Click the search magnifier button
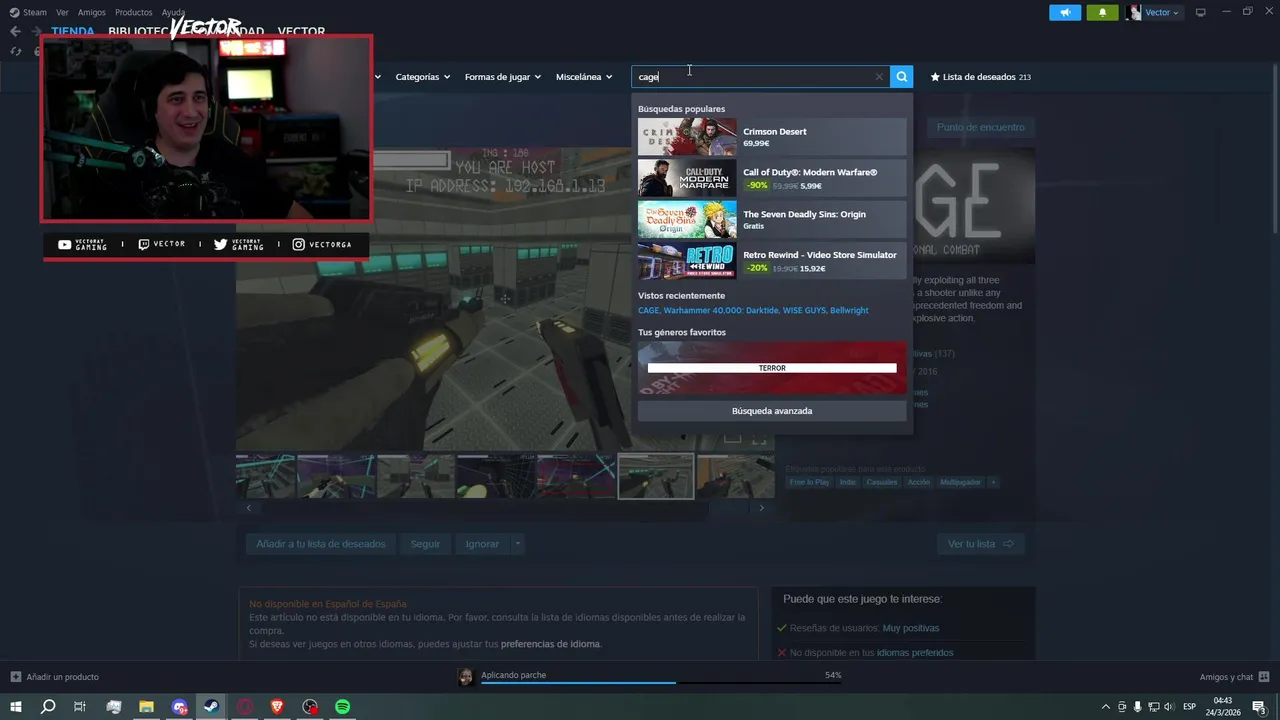 click(901, 77)
